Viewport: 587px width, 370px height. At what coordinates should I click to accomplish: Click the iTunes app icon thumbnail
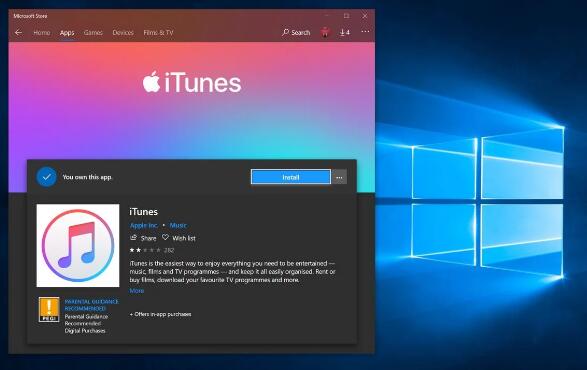(78, 246)
